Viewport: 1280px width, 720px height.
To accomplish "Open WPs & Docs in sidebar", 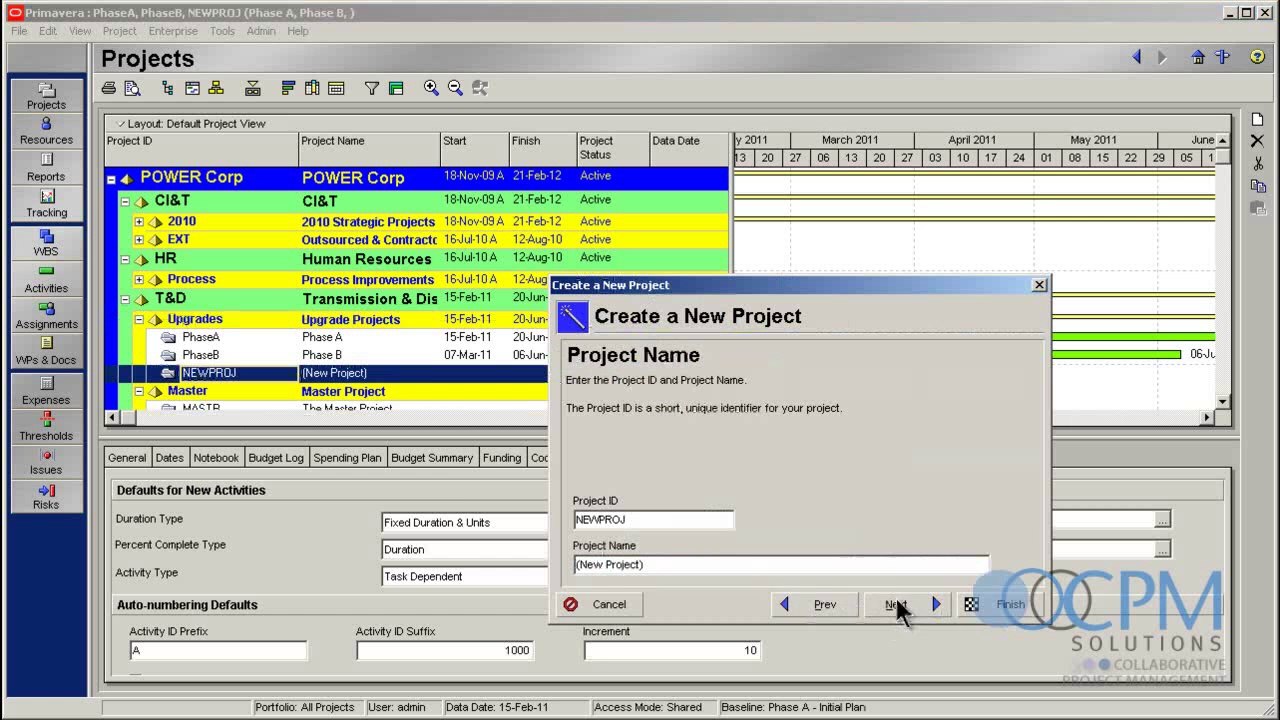I will pyautogui.click(x=46, y=351).
